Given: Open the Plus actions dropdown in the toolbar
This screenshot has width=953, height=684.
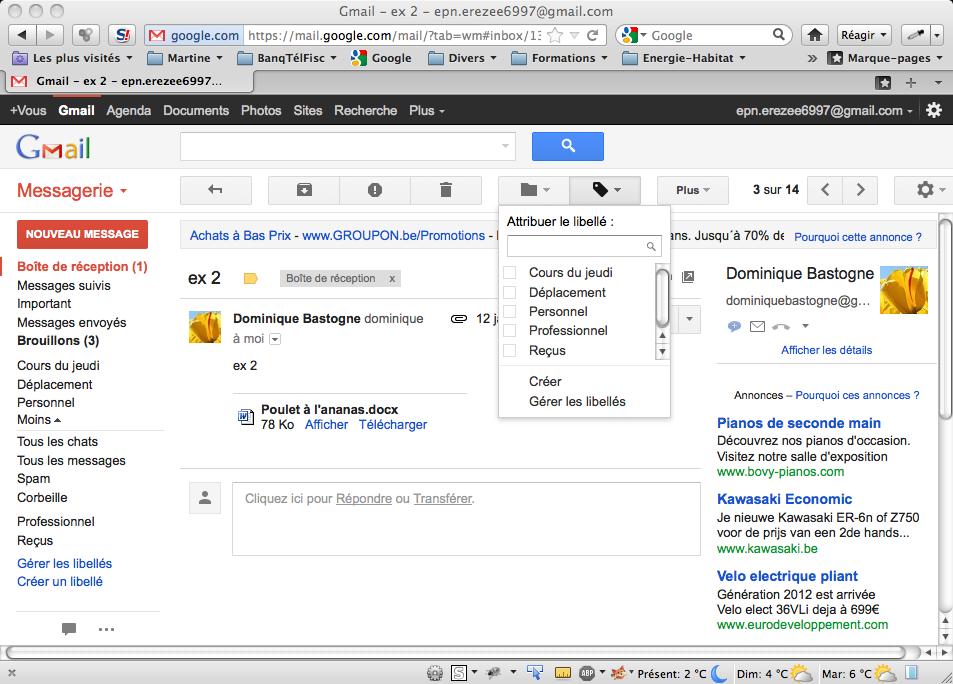Looking at the screenshot, I should click(x=693, y=190).
